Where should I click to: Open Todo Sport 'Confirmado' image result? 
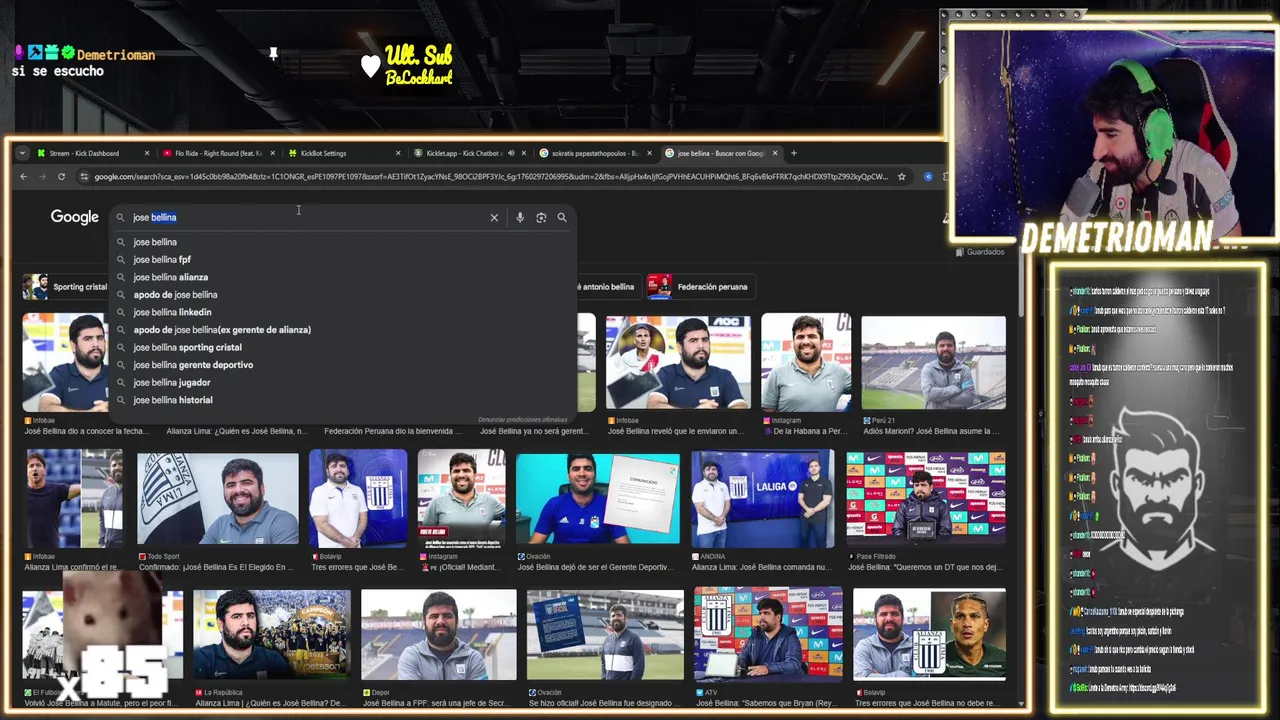pos(217,498)
